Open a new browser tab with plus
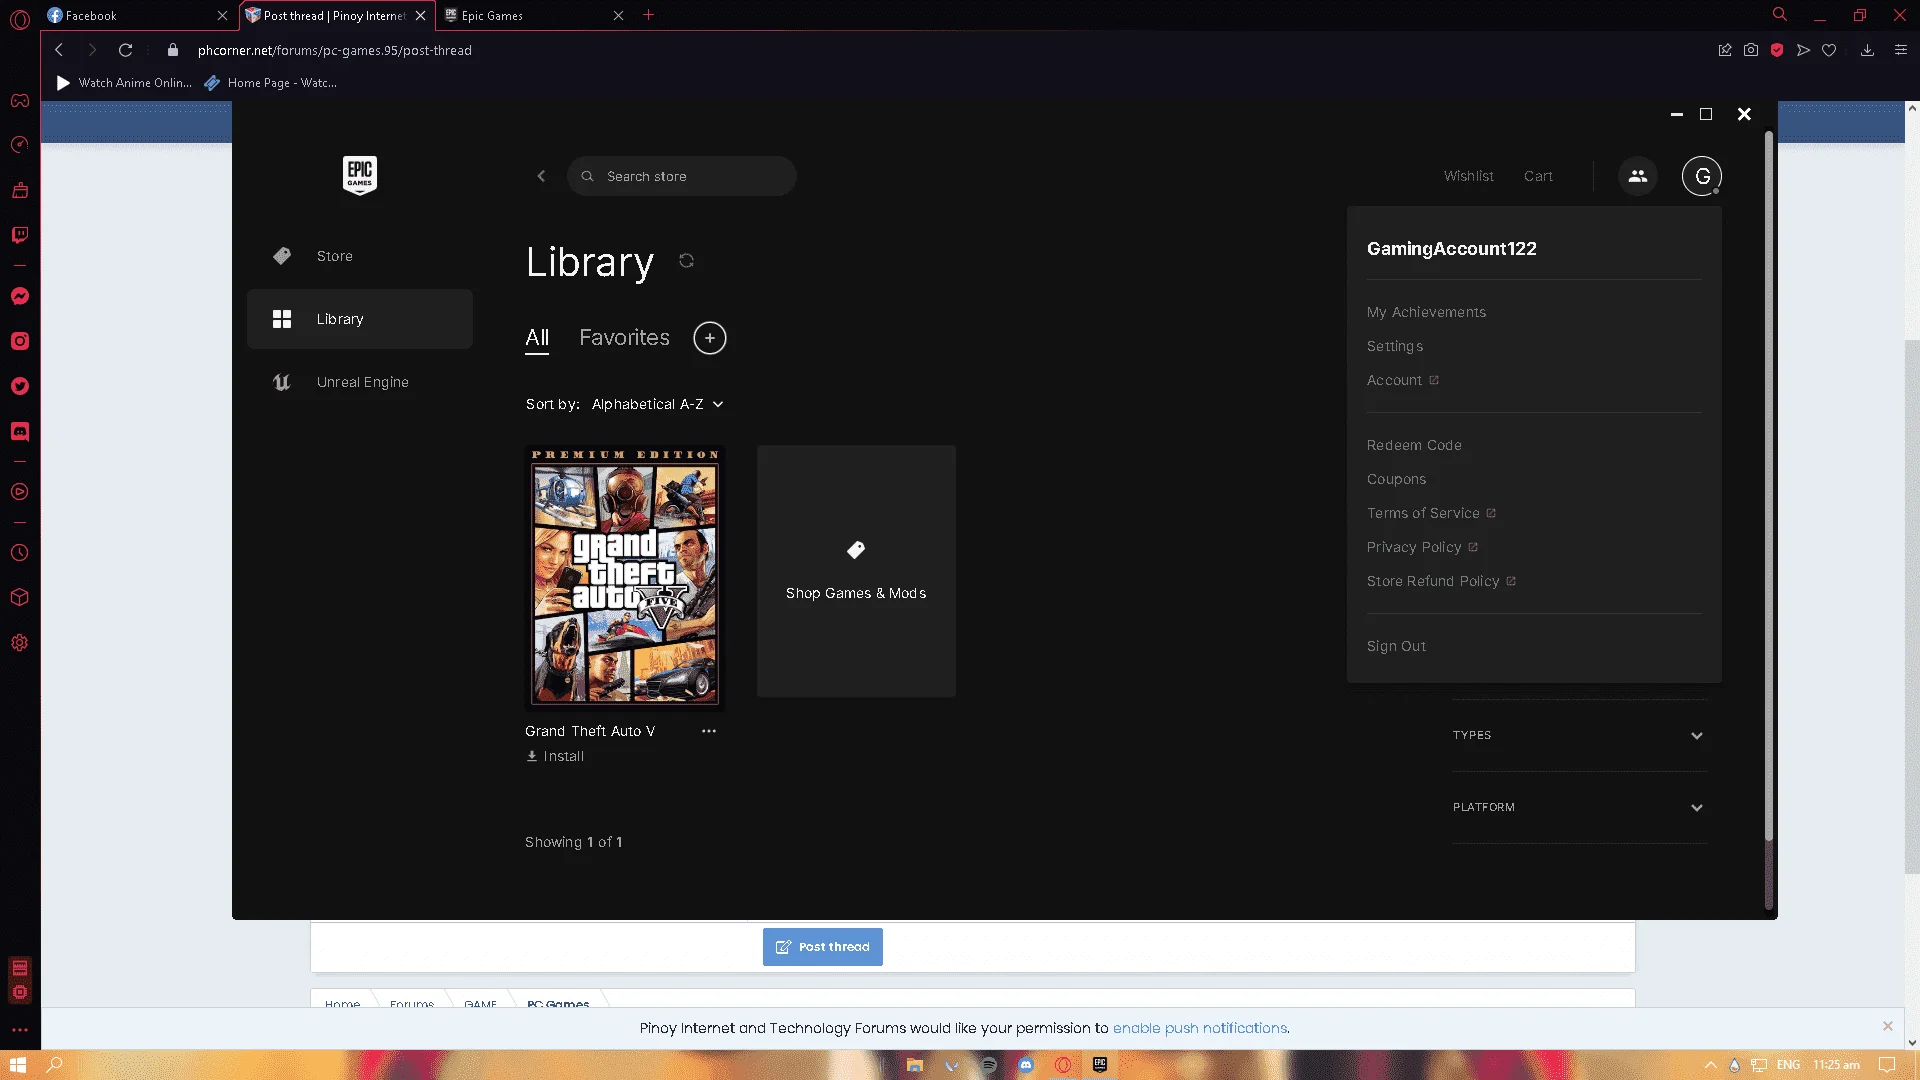 [648, 15]
